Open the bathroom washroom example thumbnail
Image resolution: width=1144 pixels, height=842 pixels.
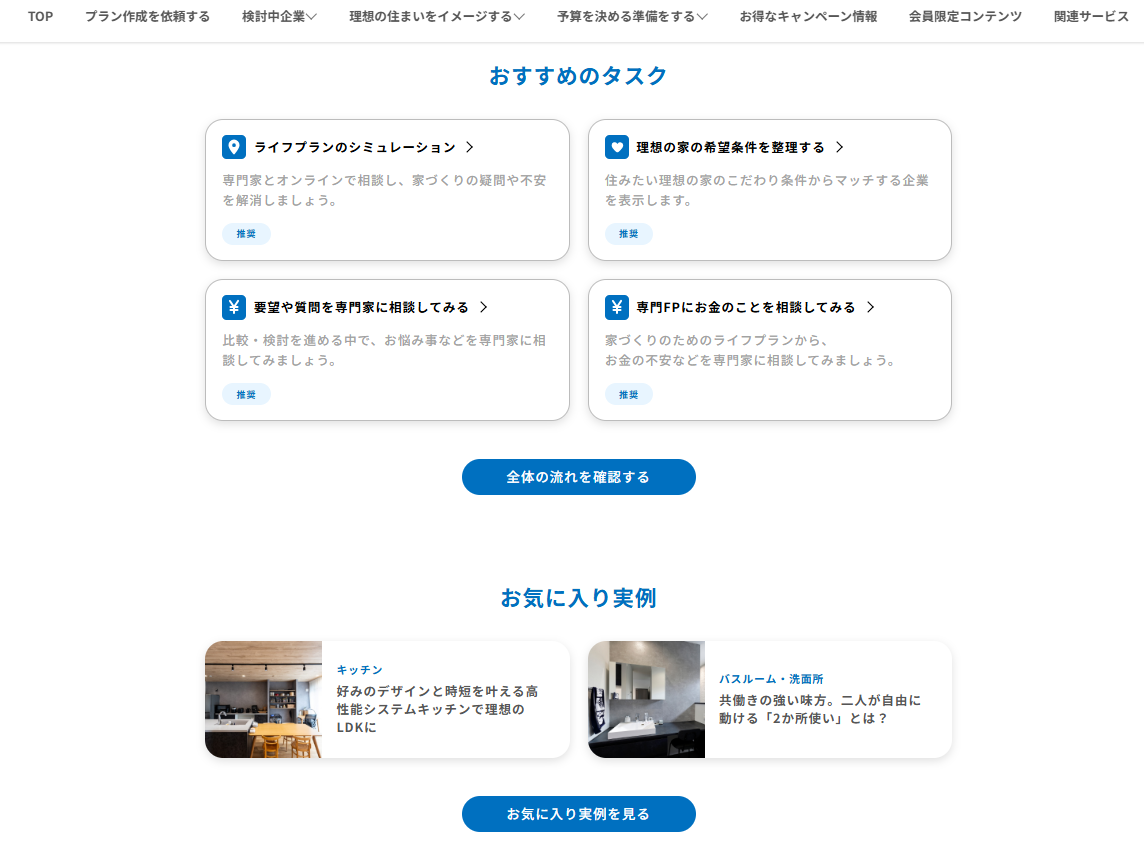click(x=646, y=700)
